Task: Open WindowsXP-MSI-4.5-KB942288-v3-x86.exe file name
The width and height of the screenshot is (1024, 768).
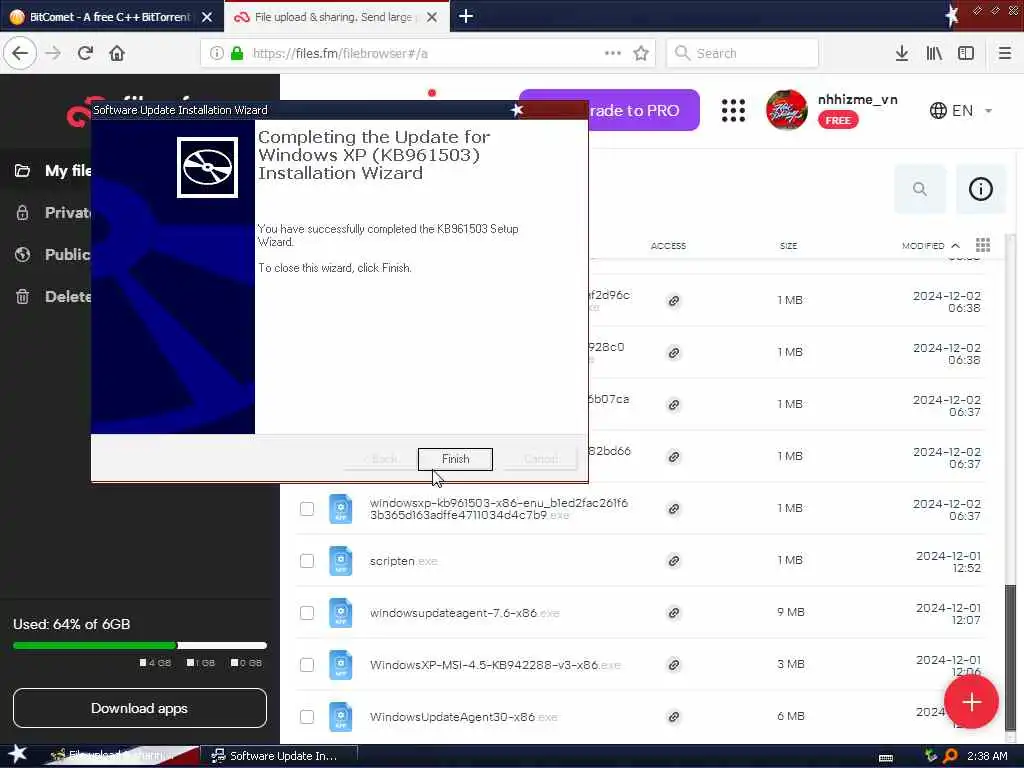Action: pyautogui.click(x=495, y=665)
